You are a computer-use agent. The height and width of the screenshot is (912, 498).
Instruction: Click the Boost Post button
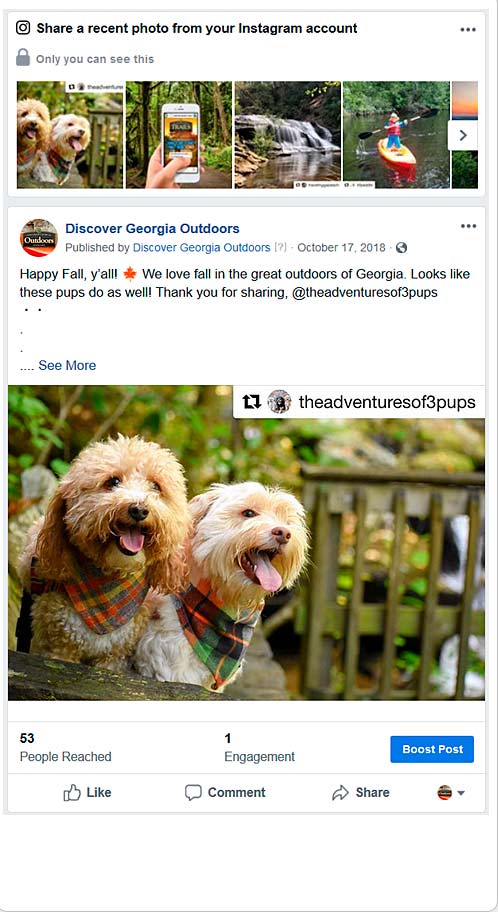432,749
